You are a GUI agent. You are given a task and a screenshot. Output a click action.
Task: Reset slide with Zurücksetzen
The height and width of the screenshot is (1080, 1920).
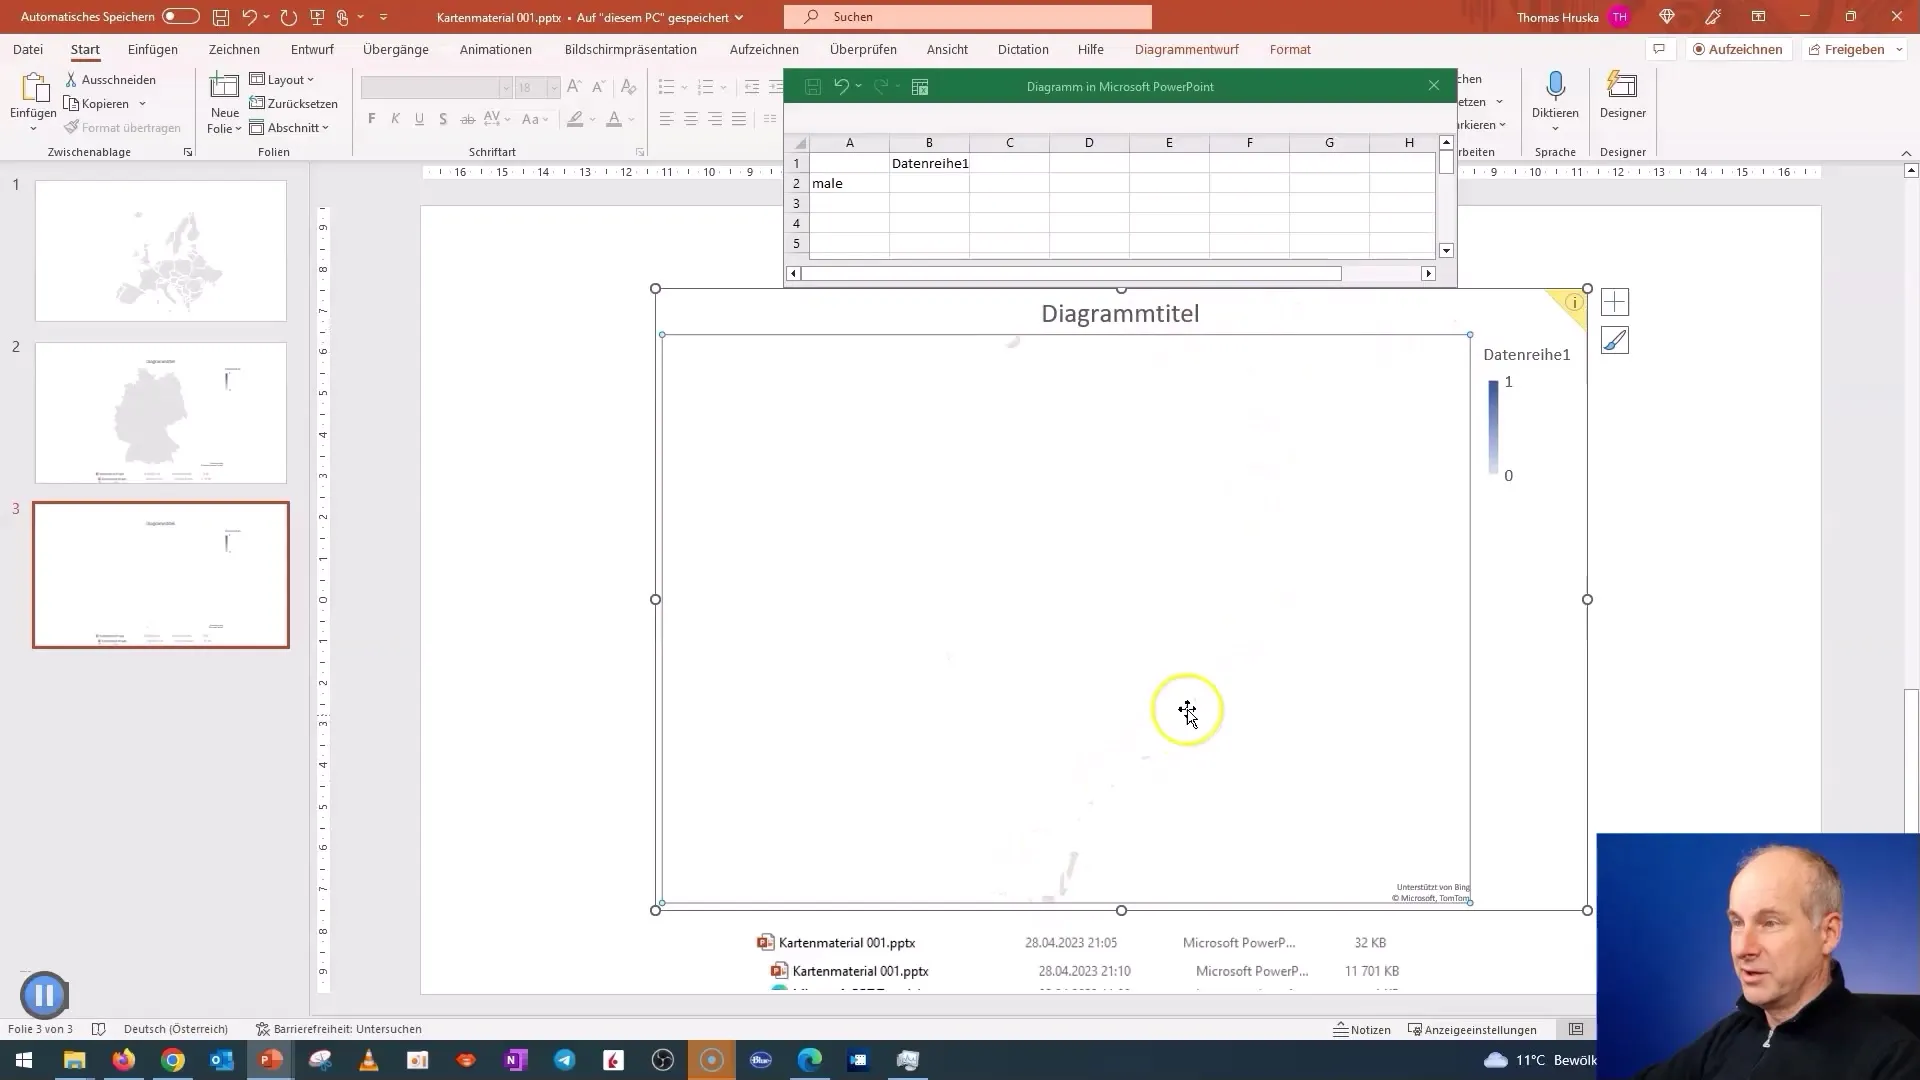click(294, 103)
